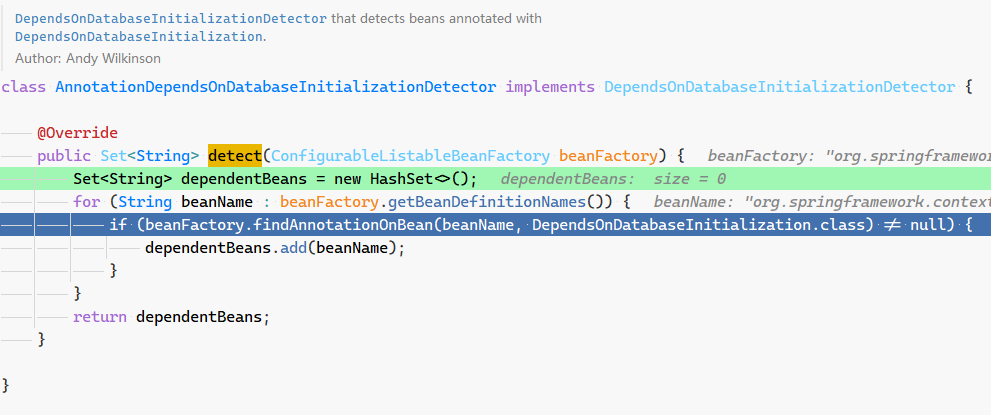Open the DependsOnDatabaseInitializationDetector link in the doc comment
Screen dimensions: 991x415
click(x=171, y=19)
